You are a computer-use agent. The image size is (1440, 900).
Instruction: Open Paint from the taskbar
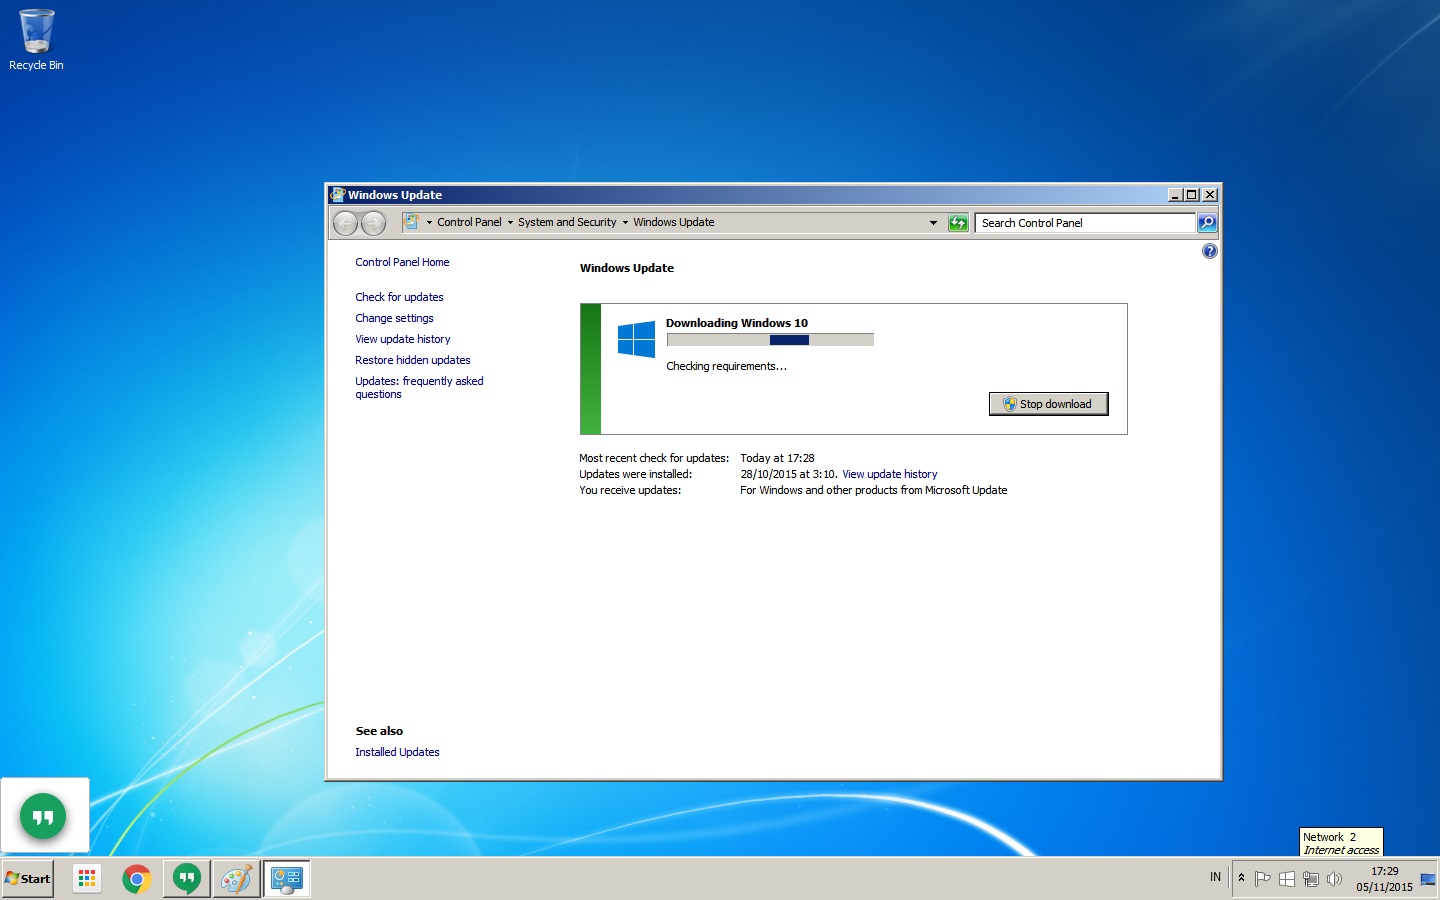coord(236,879)
